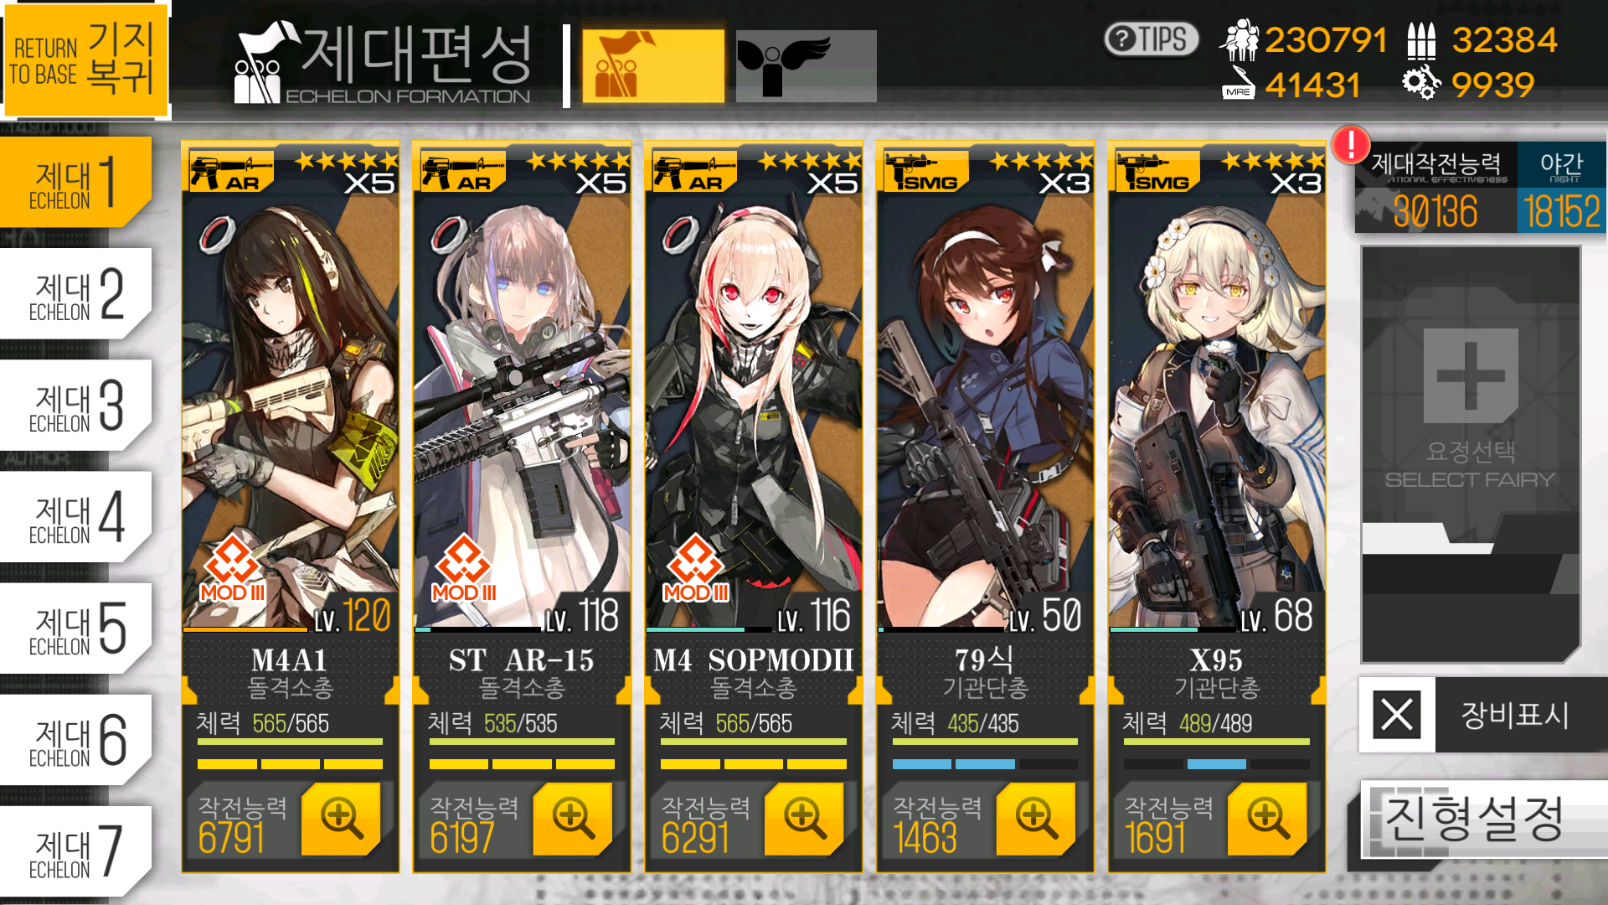Toggle 장비표시 equipment display checkbox
This screenshot has height=905, width=1608.
click(1397, 715)
